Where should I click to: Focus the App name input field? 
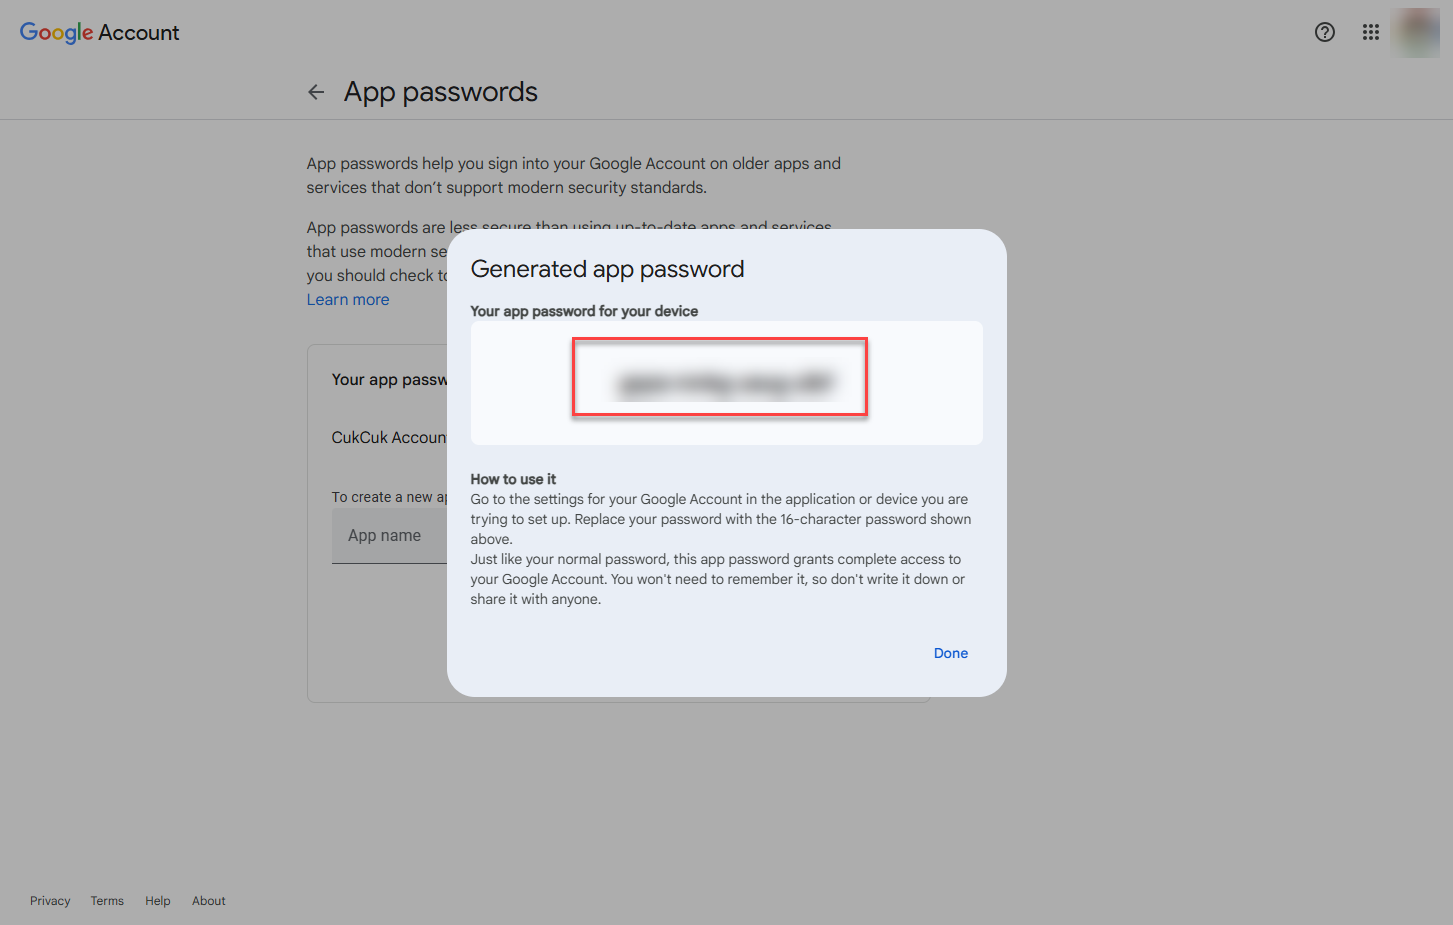390,536
